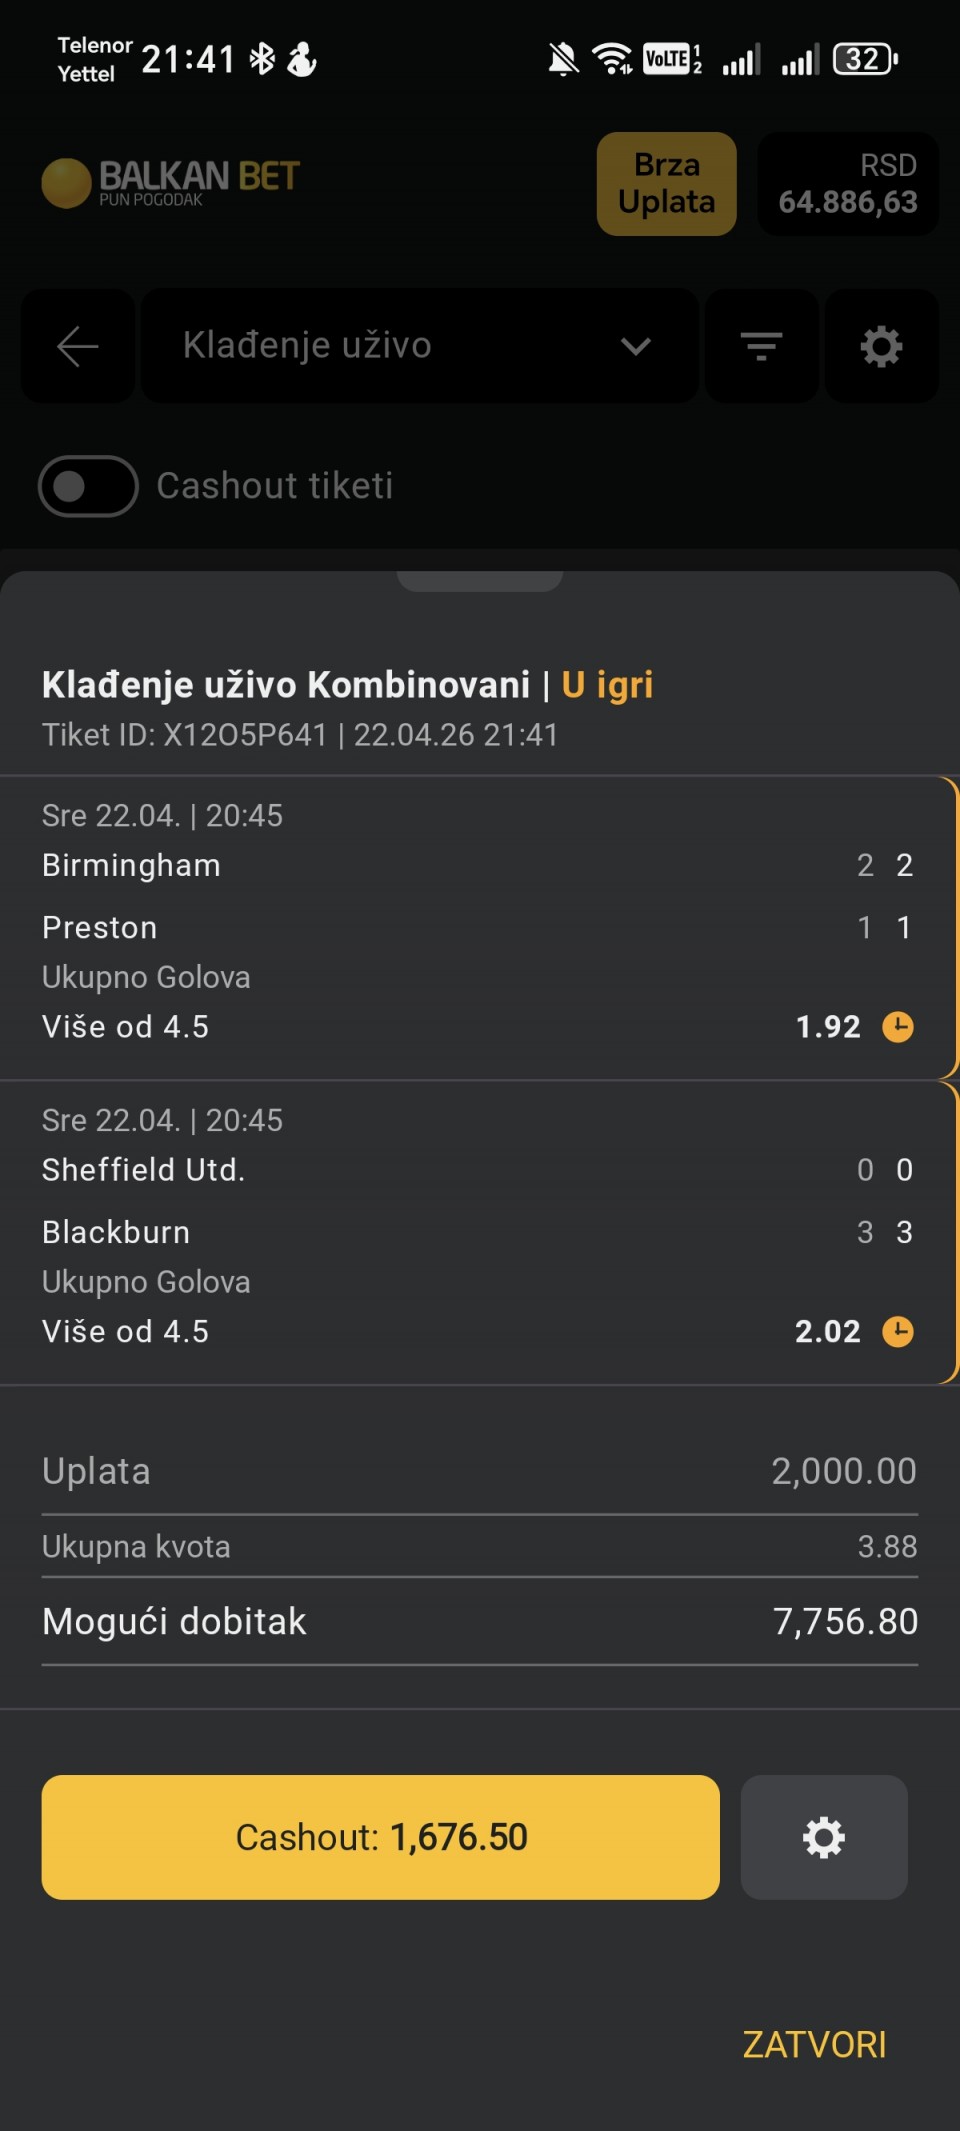Tap clock icon next to 1.92 odds

(x=898, y=1027)
